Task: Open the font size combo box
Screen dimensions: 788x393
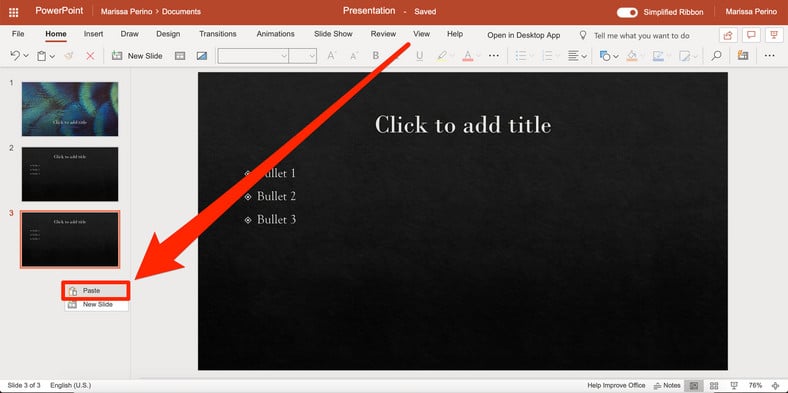Action: coord(303,56)
